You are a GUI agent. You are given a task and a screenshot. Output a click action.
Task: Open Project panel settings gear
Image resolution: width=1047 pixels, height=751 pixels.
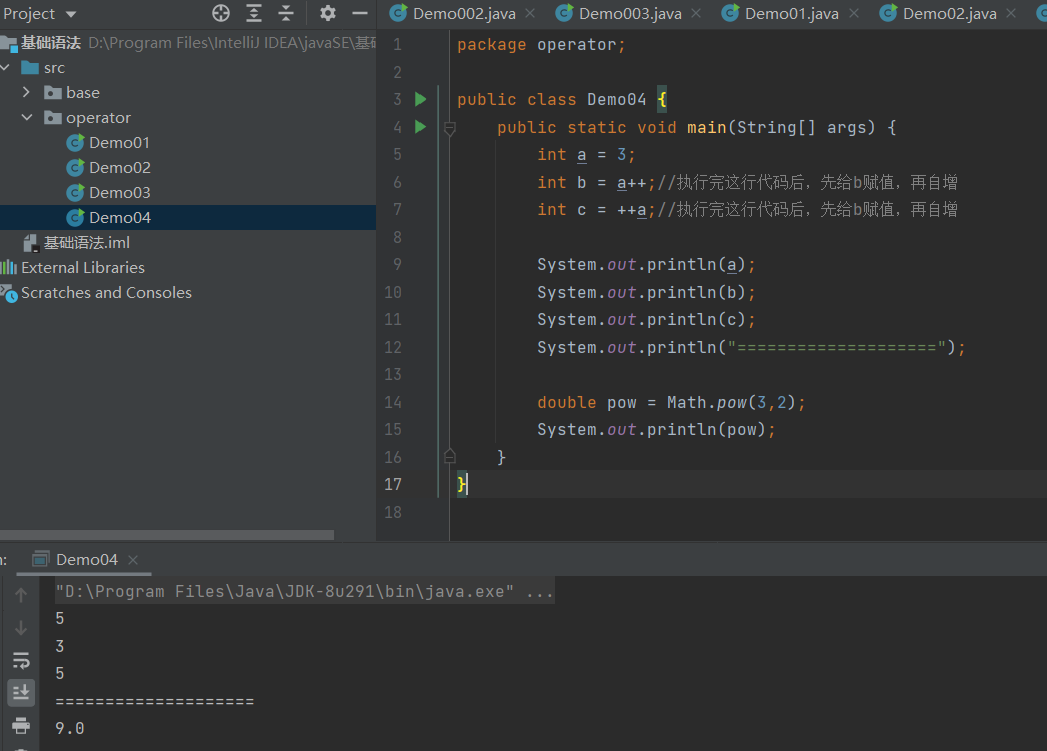(x=327, y=13)
